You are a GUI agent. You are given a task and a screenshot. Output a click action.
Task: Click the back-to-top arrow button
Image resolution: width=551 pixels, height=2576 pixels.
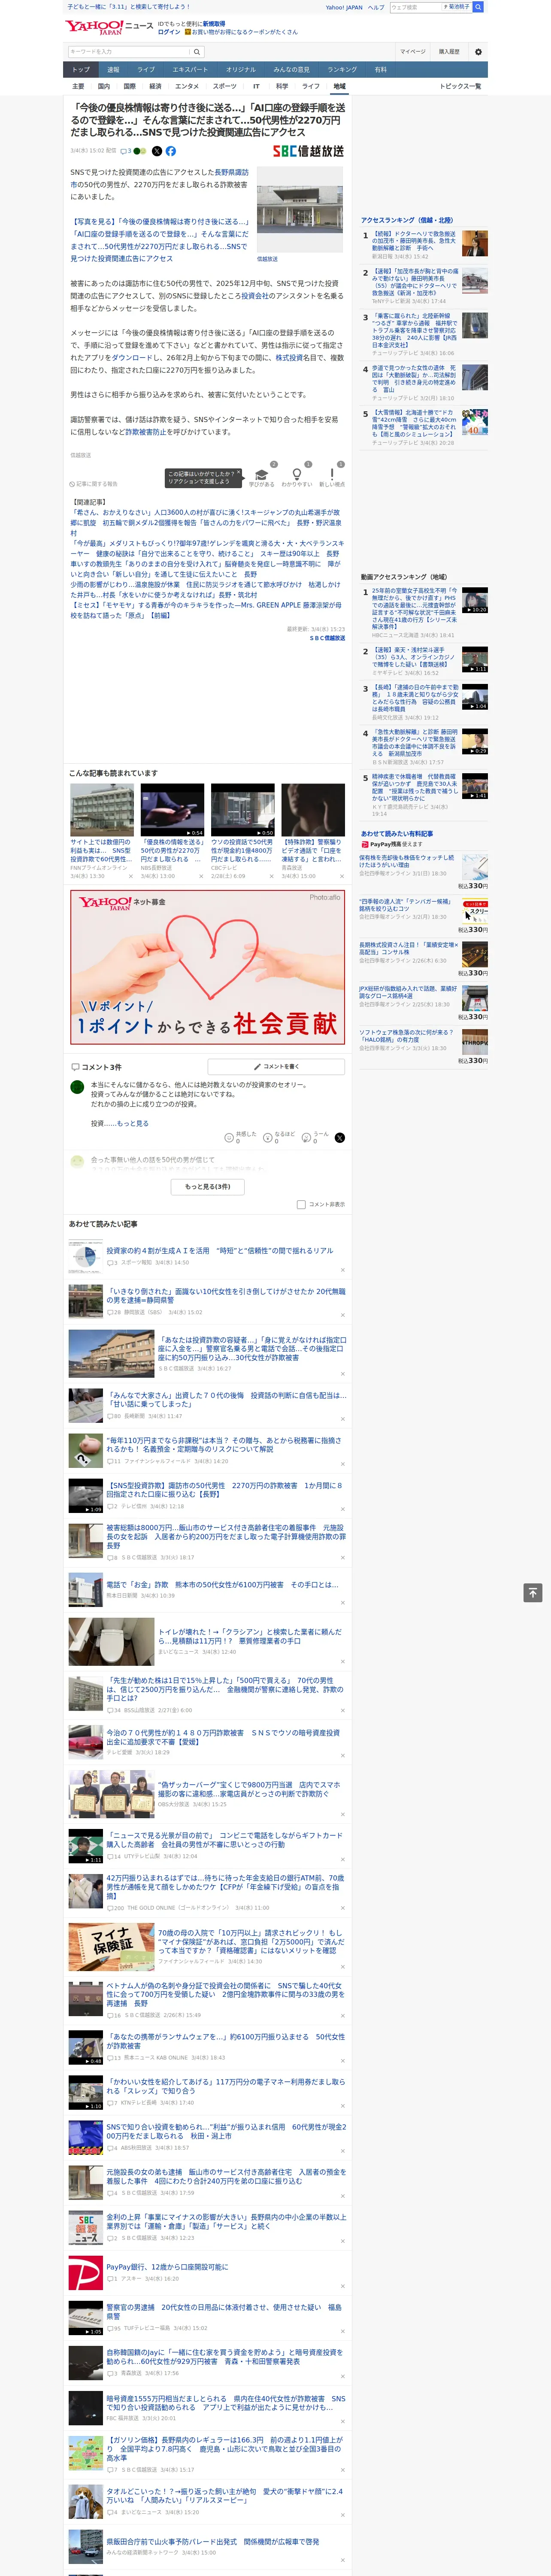click(x=533, y=1592)
